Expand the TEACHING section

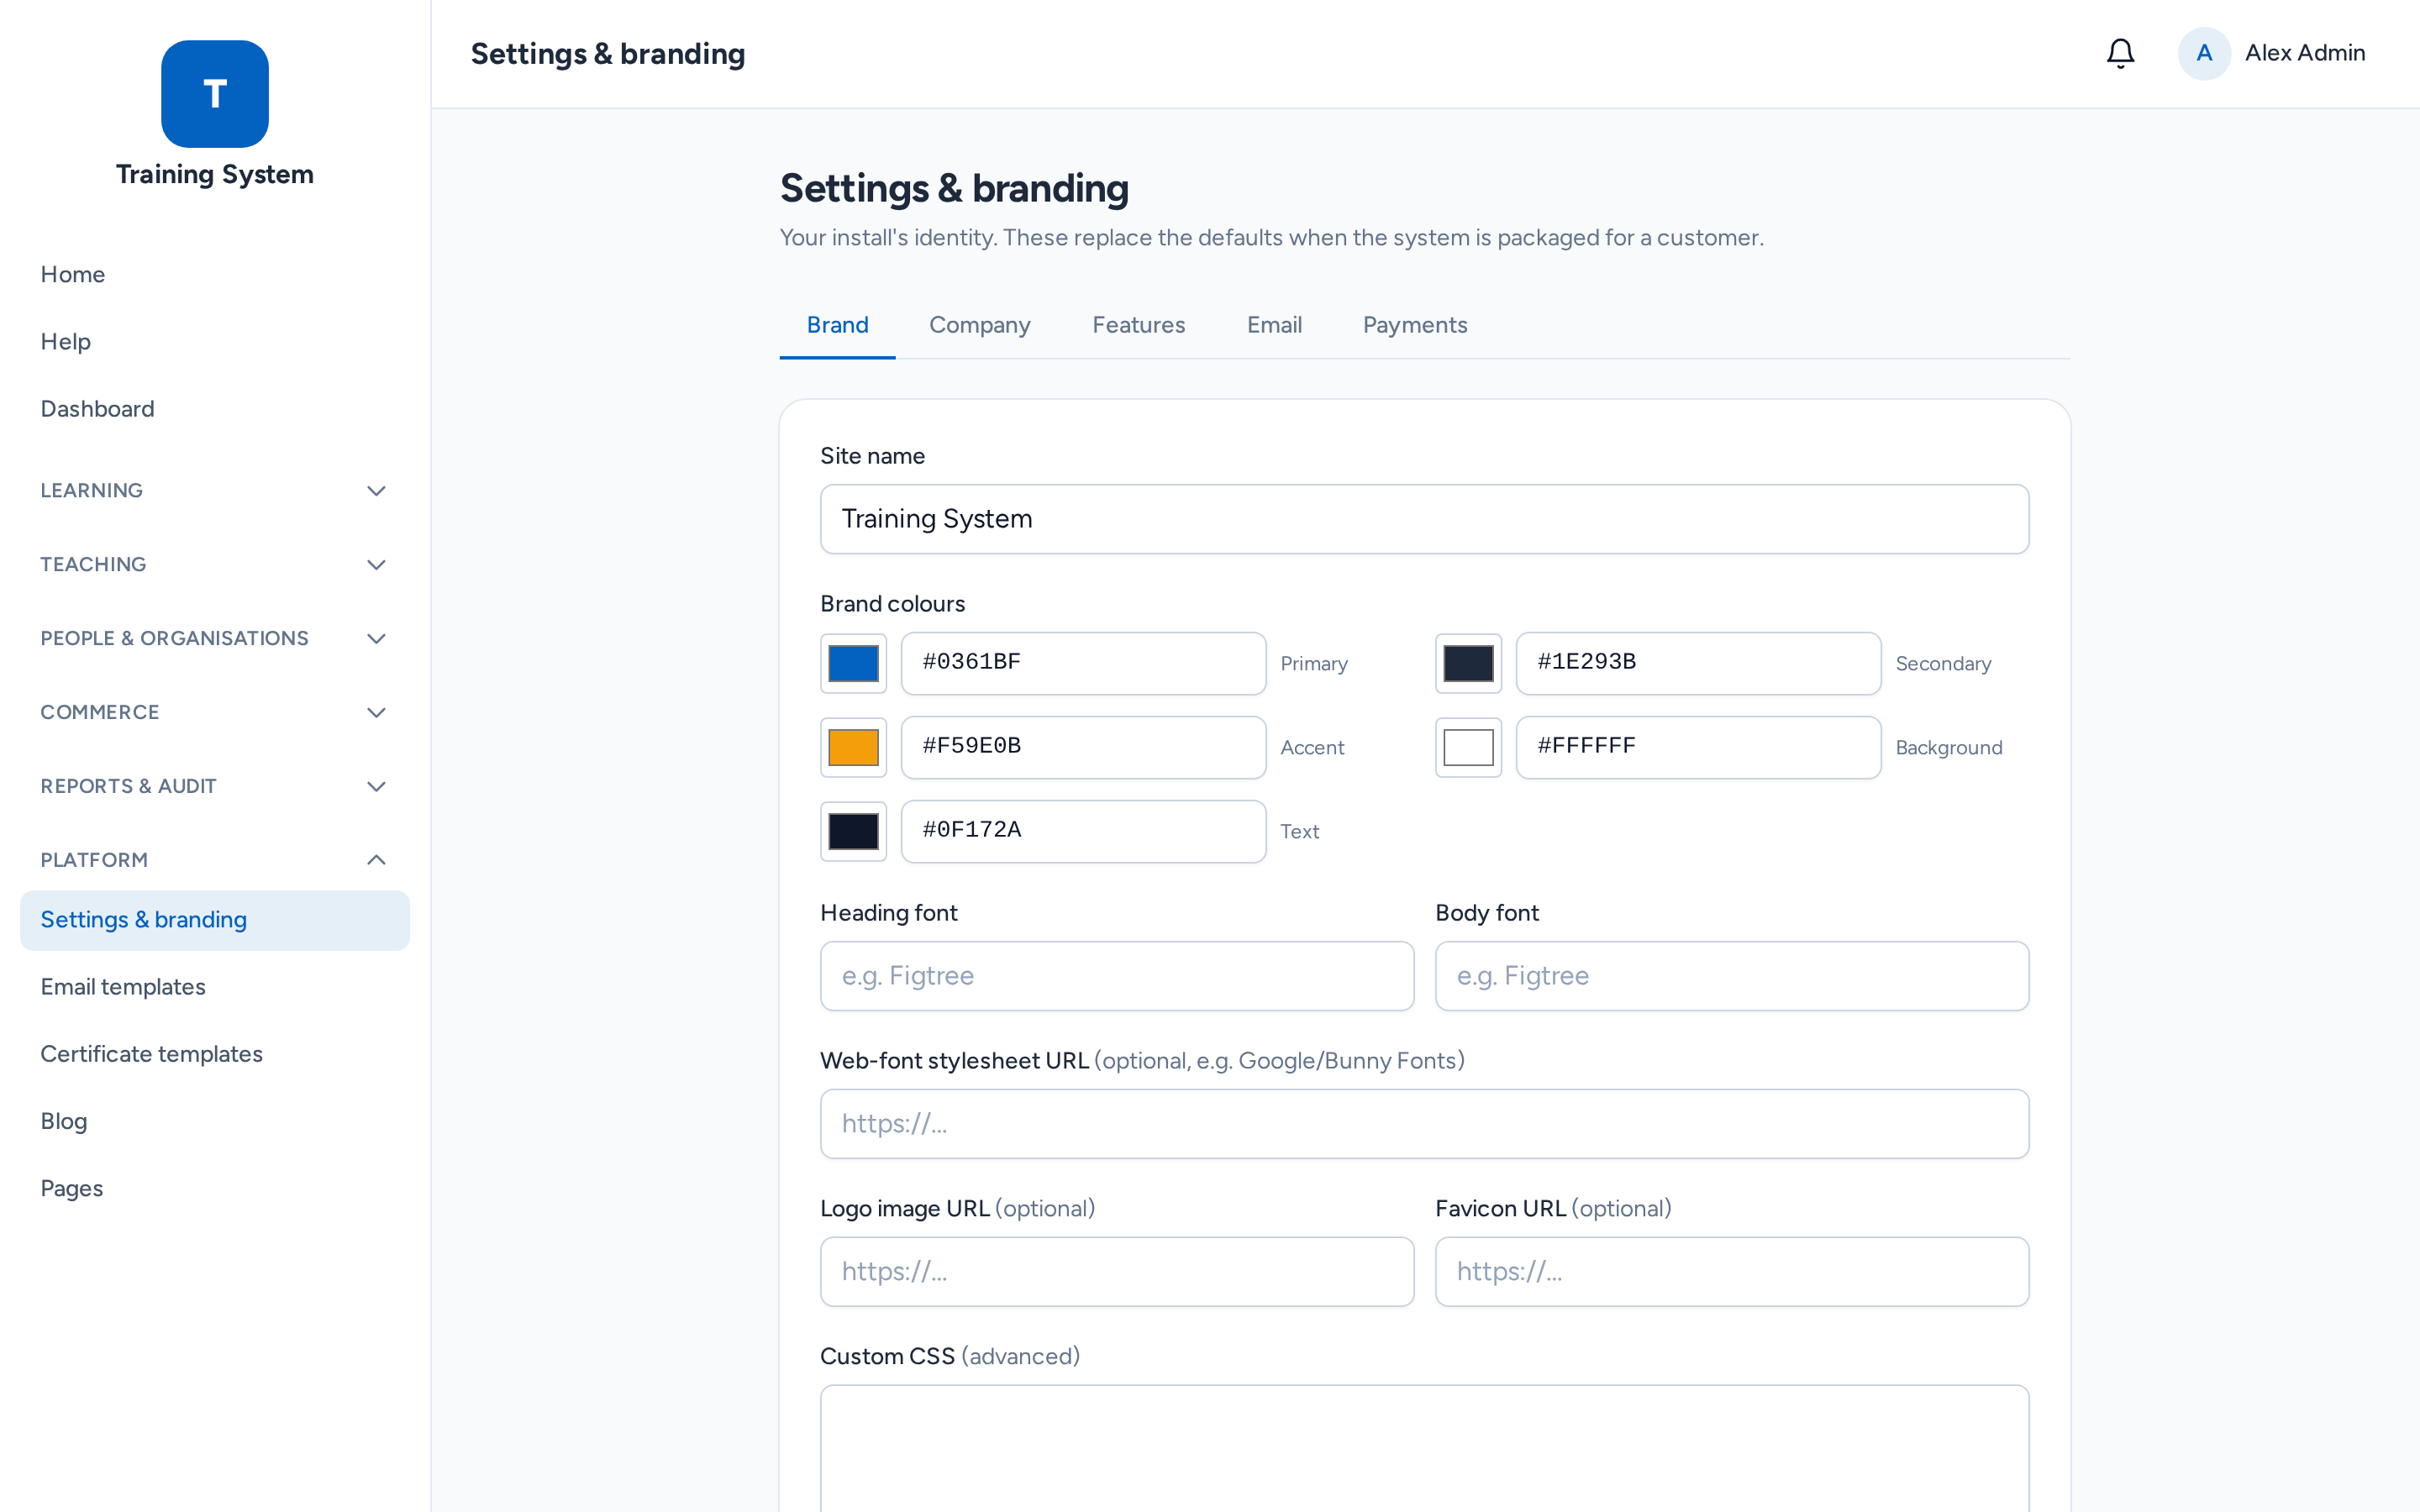[x=215, y=565]
